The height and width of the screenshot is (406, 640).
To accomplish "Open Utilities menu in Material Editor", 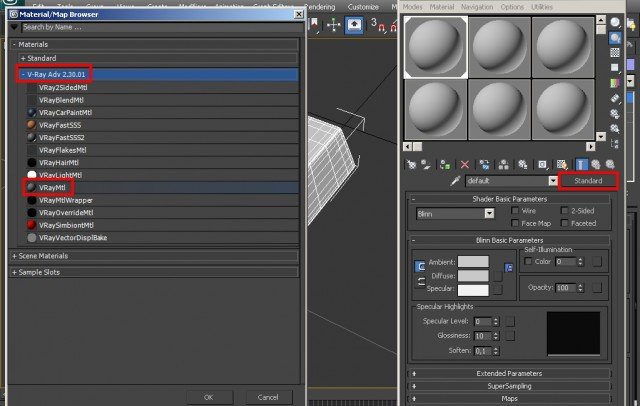I will click(542, 7).
